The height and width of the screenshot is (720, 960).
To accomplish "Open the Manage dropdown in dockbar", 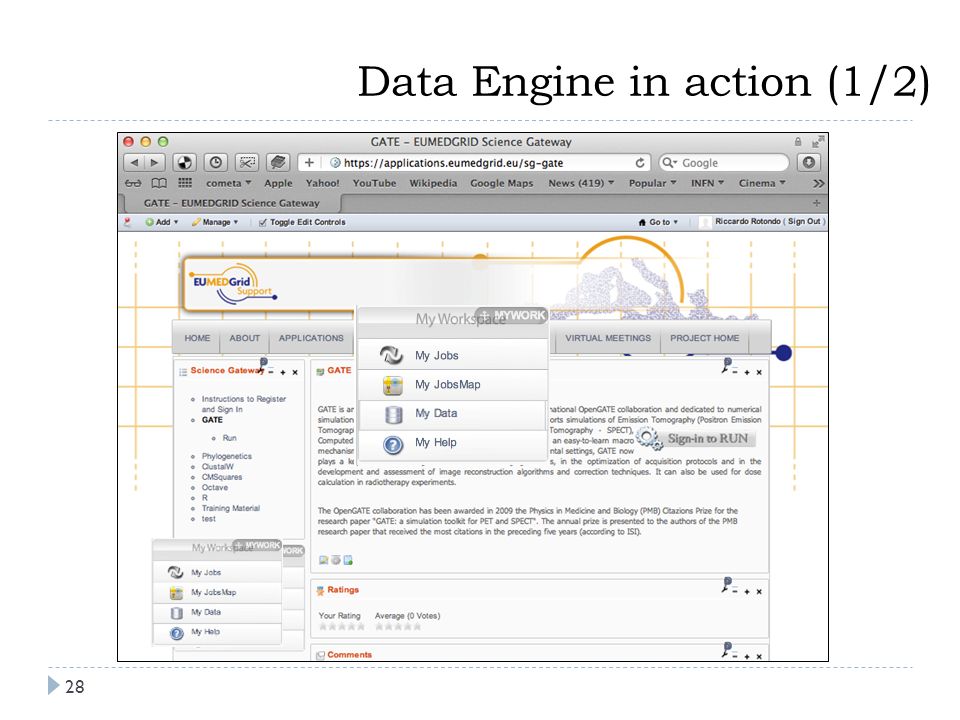I will [215, 222].
